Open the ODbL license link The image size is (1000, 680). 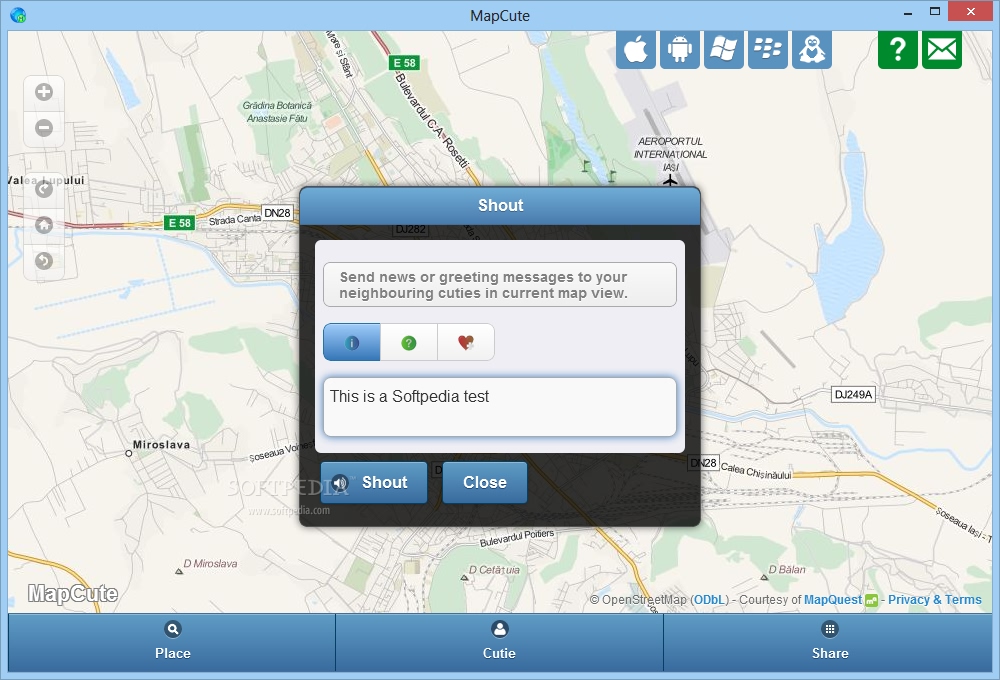tap(709, 600)
